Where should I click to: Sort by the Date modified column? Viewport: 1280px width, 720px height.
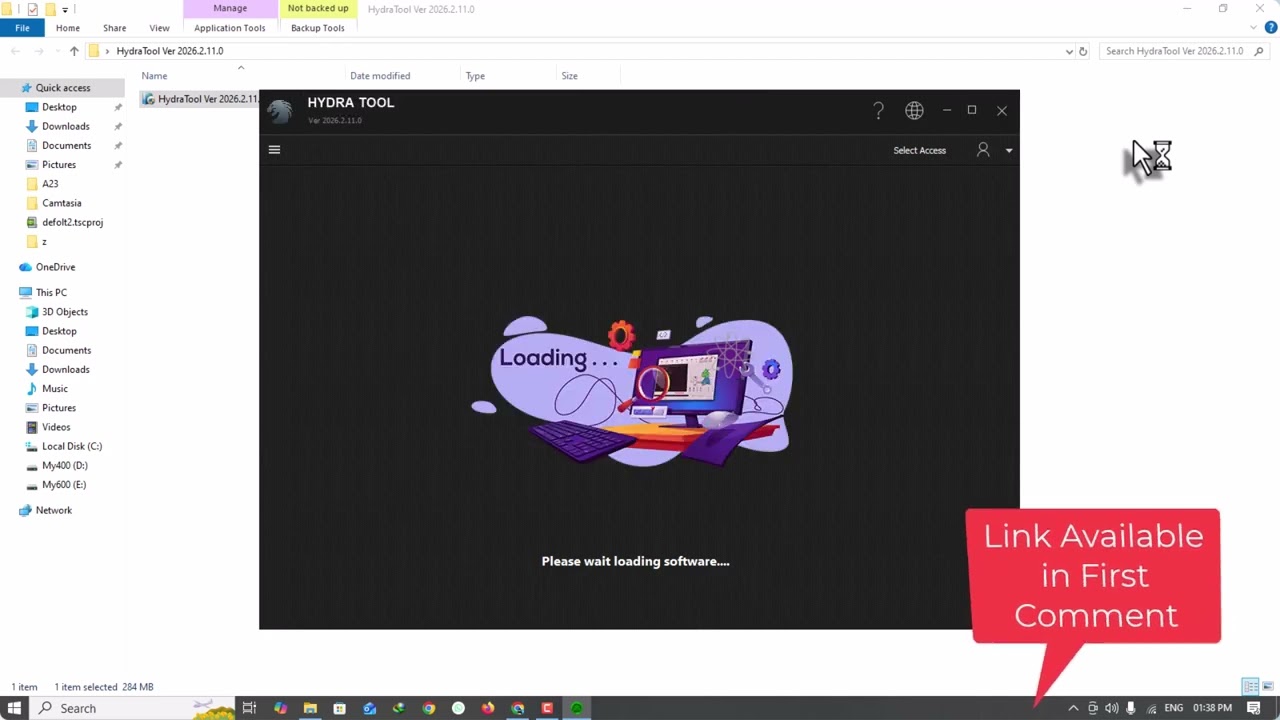coord(380,76)
